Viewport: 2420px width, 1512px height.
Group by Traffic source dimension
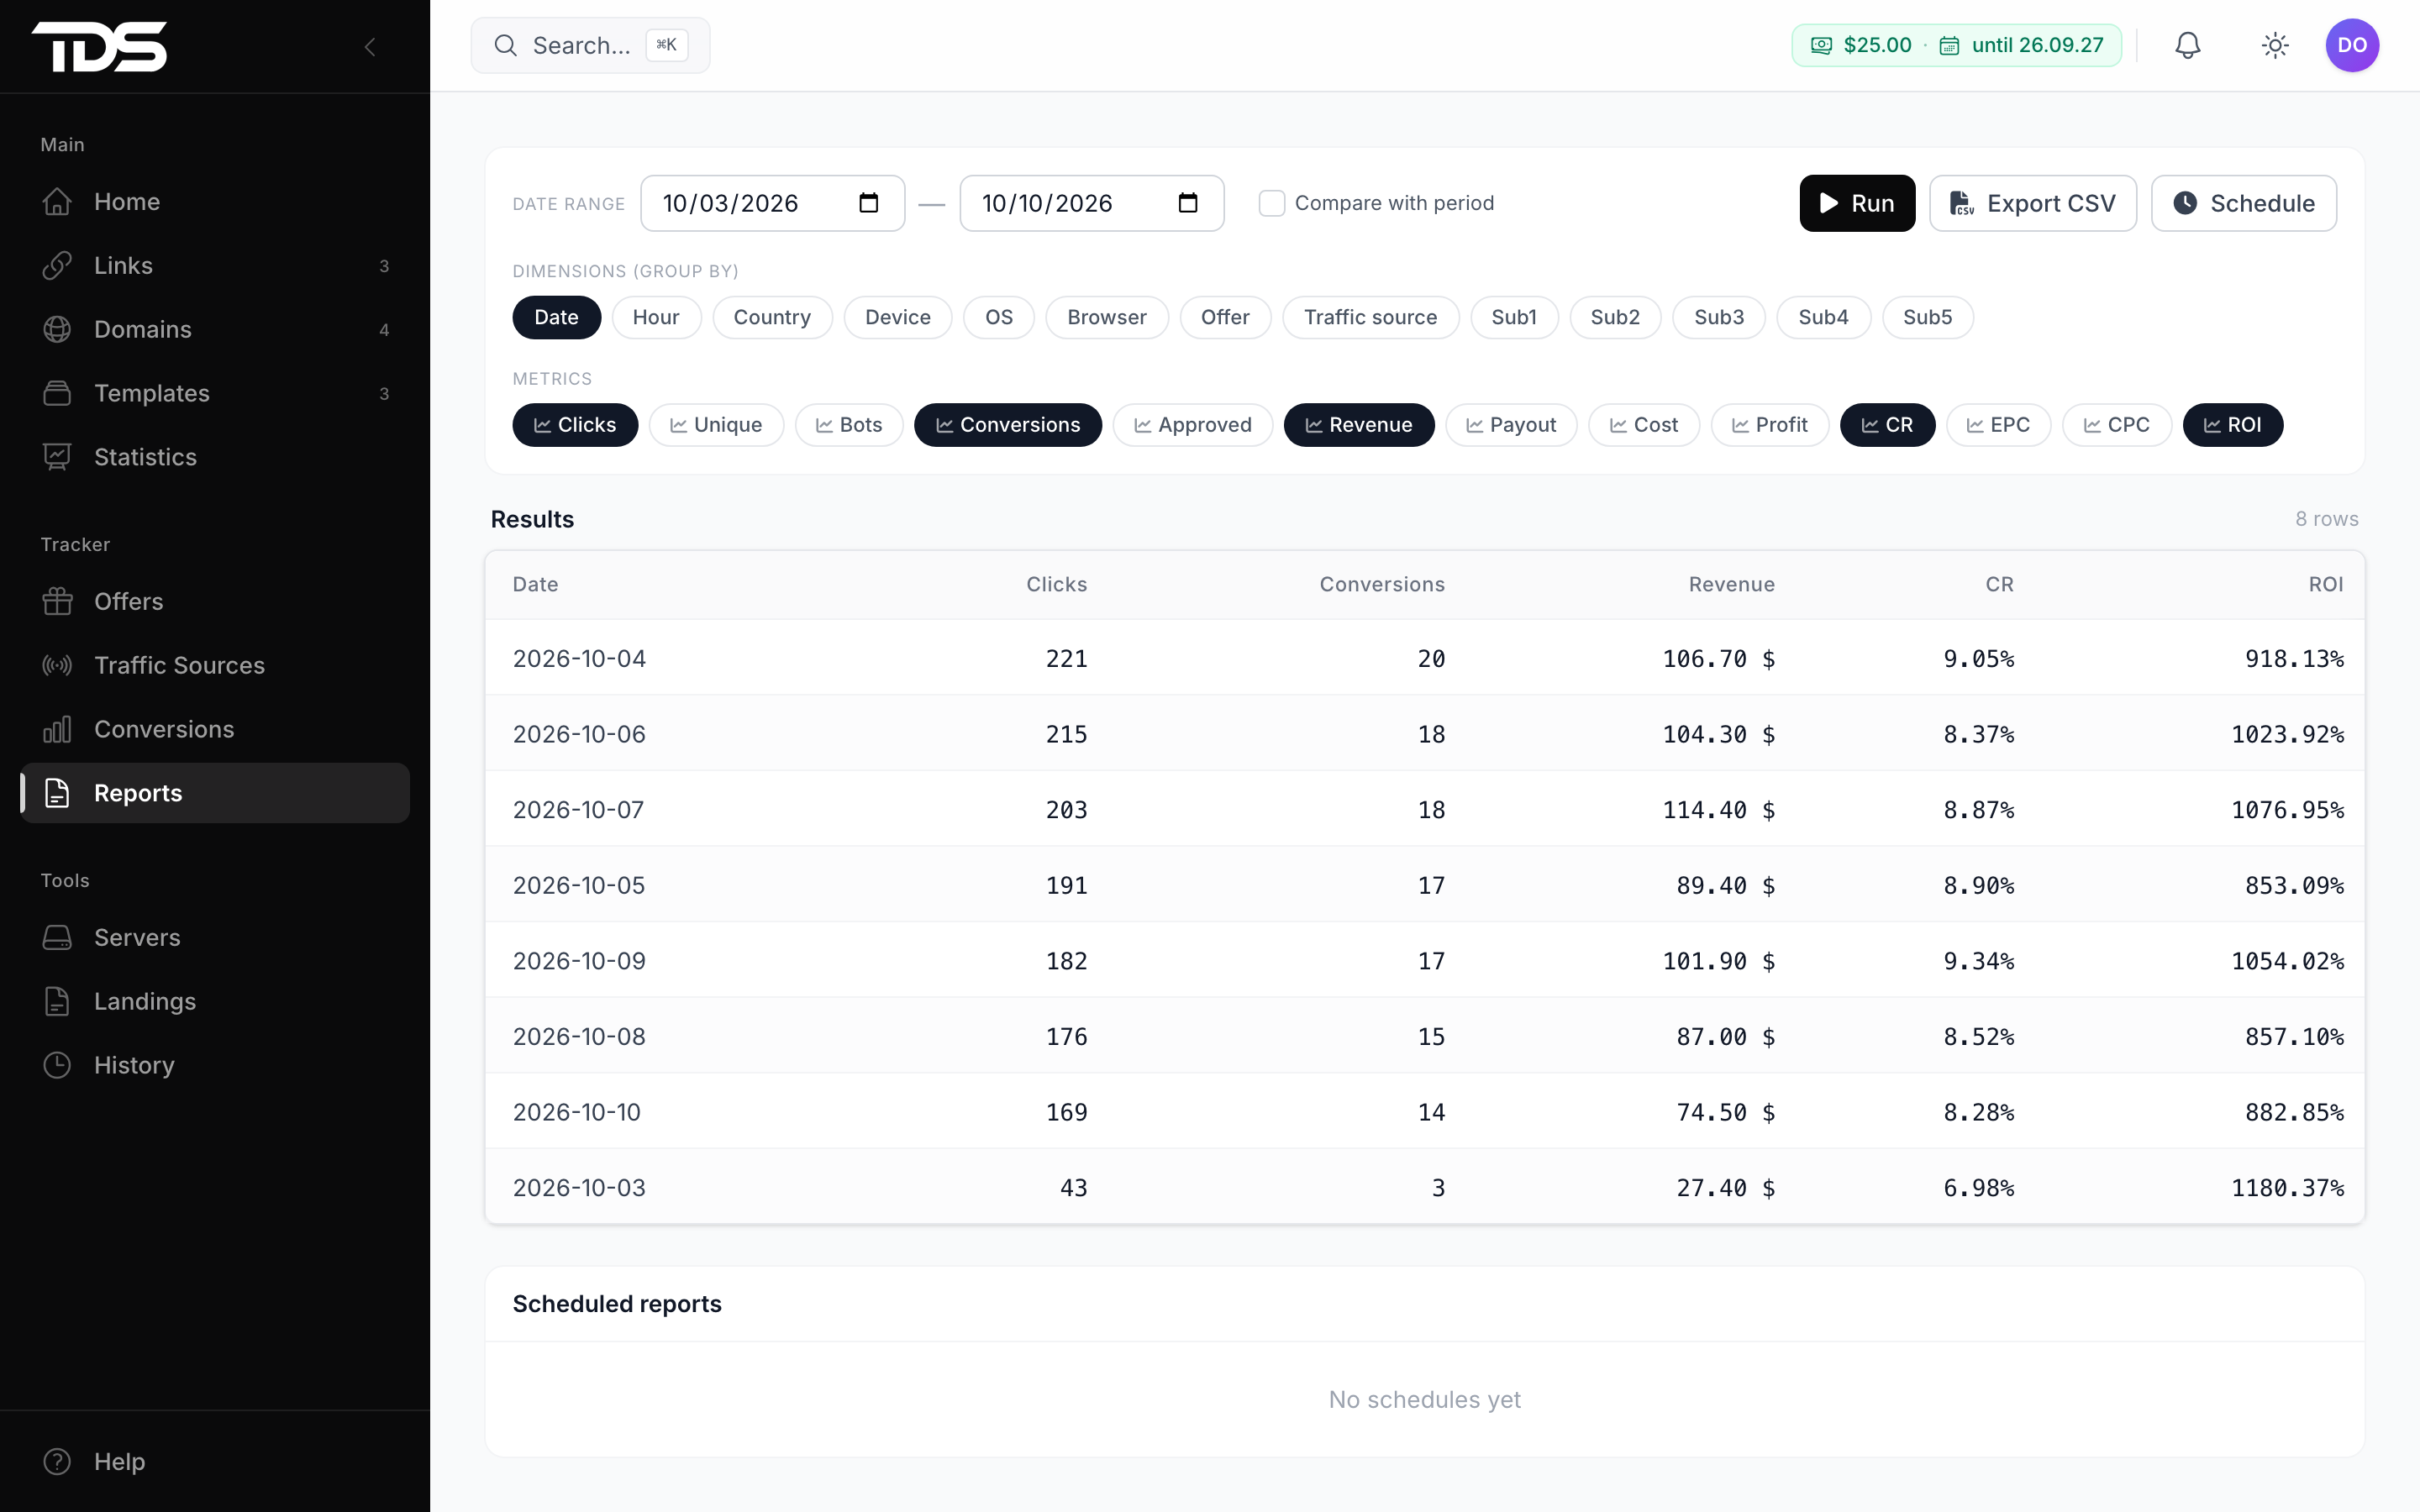point(1370,317)
